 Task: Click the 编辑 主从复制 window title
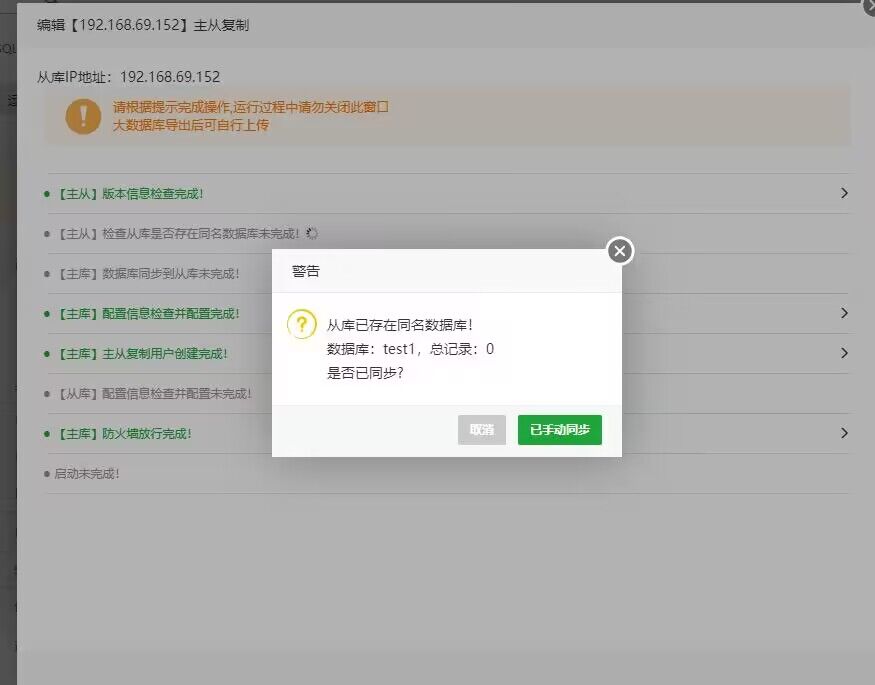click(143, 25)
